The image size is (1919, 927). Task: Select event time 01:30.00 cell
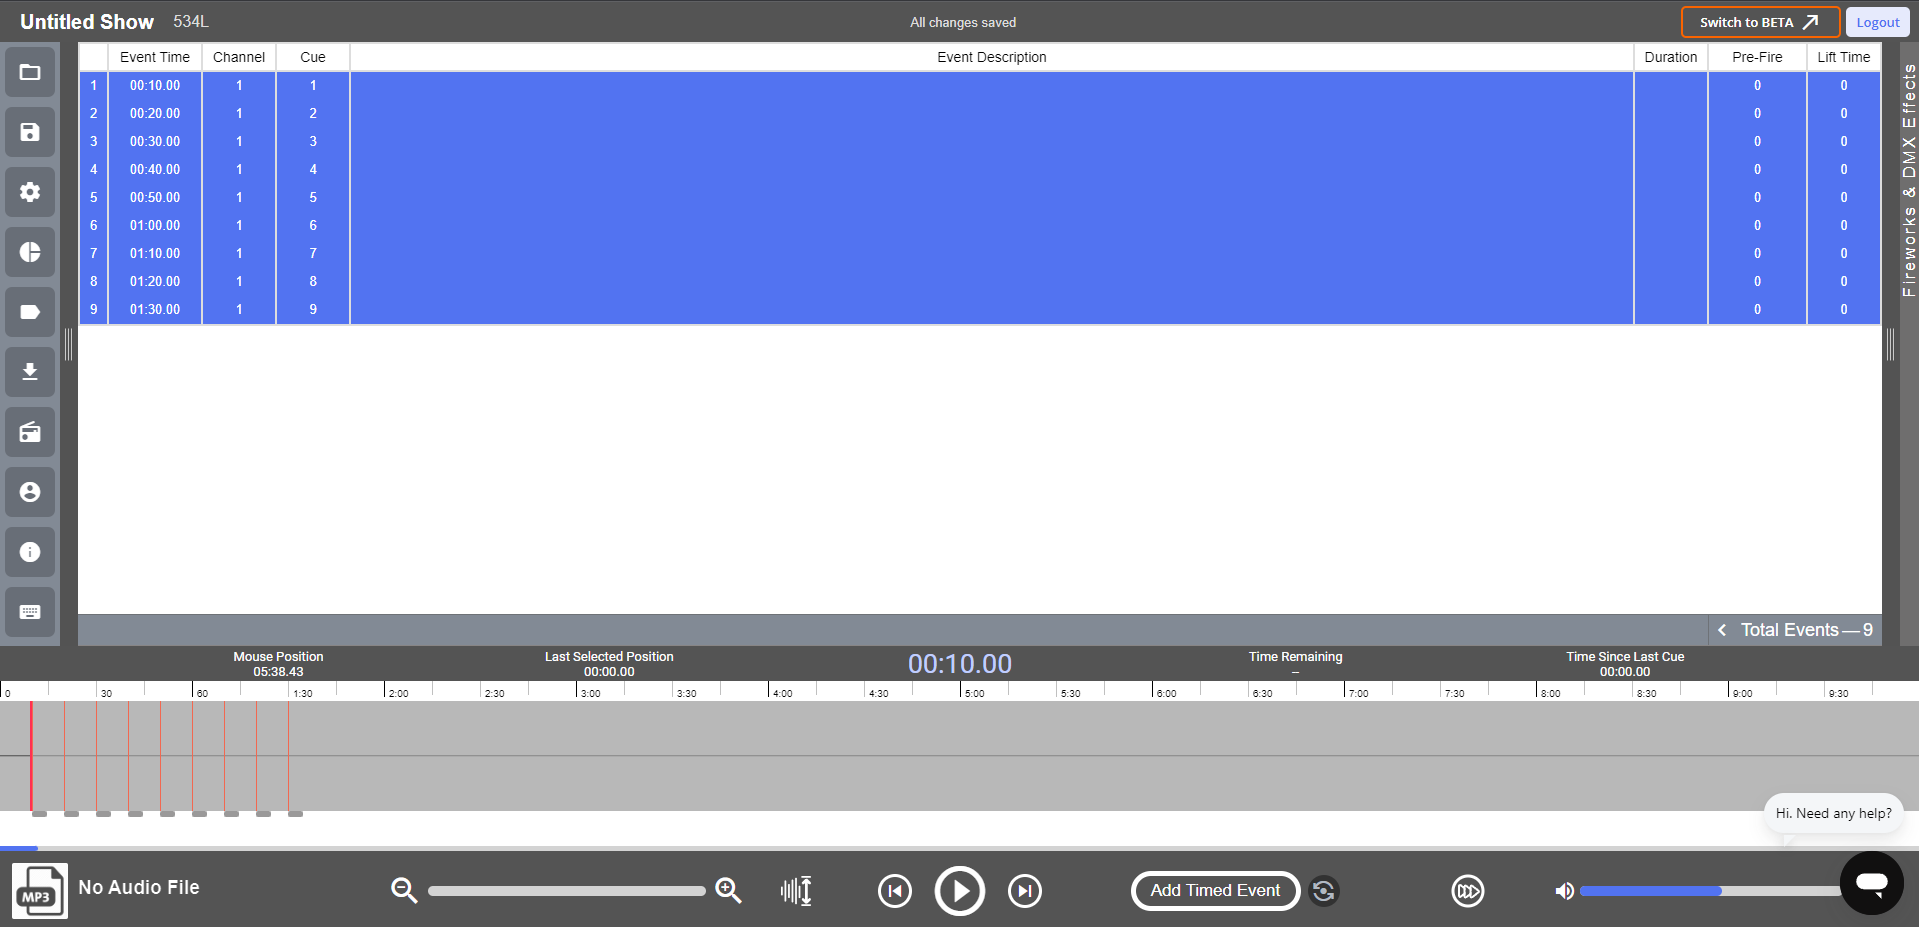click(x=155, y=309)
